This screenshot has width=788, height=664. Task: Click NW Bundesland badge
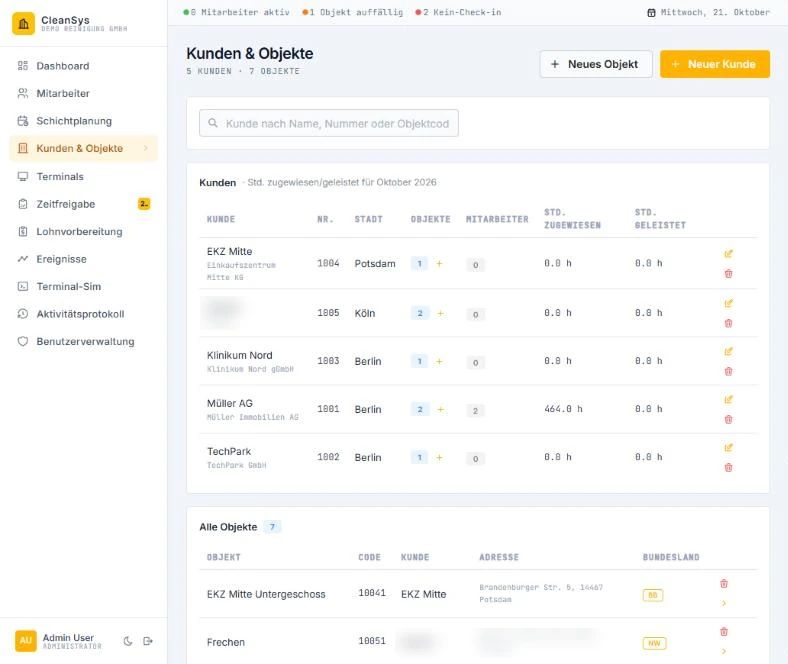click(654, 643)
